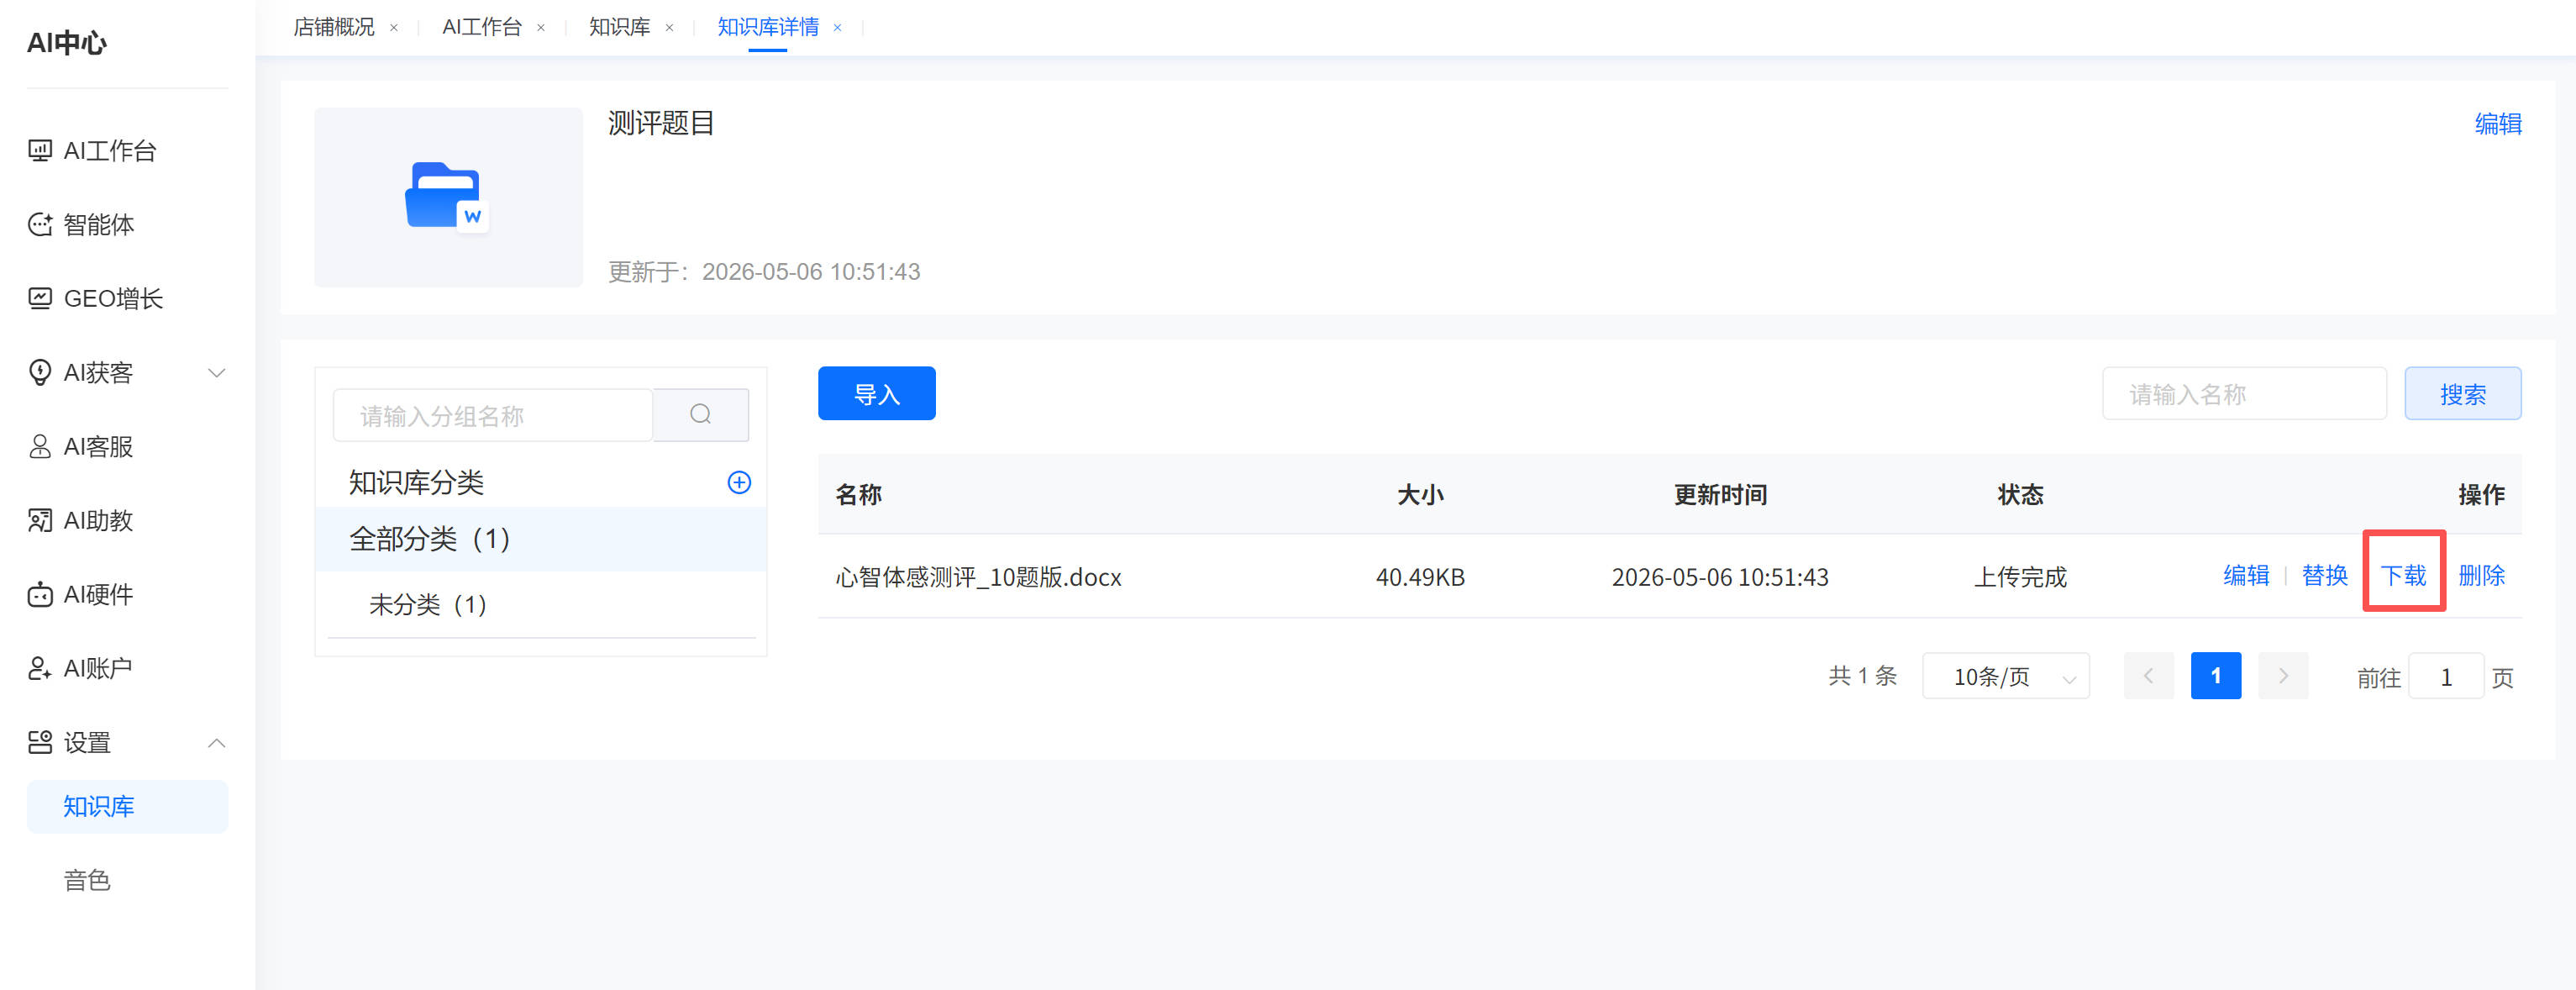Collapse the 设置 sidebar menu
The height and width of the screenshot is (990, 2576).
pyautogui.click(x=127, y=743)
